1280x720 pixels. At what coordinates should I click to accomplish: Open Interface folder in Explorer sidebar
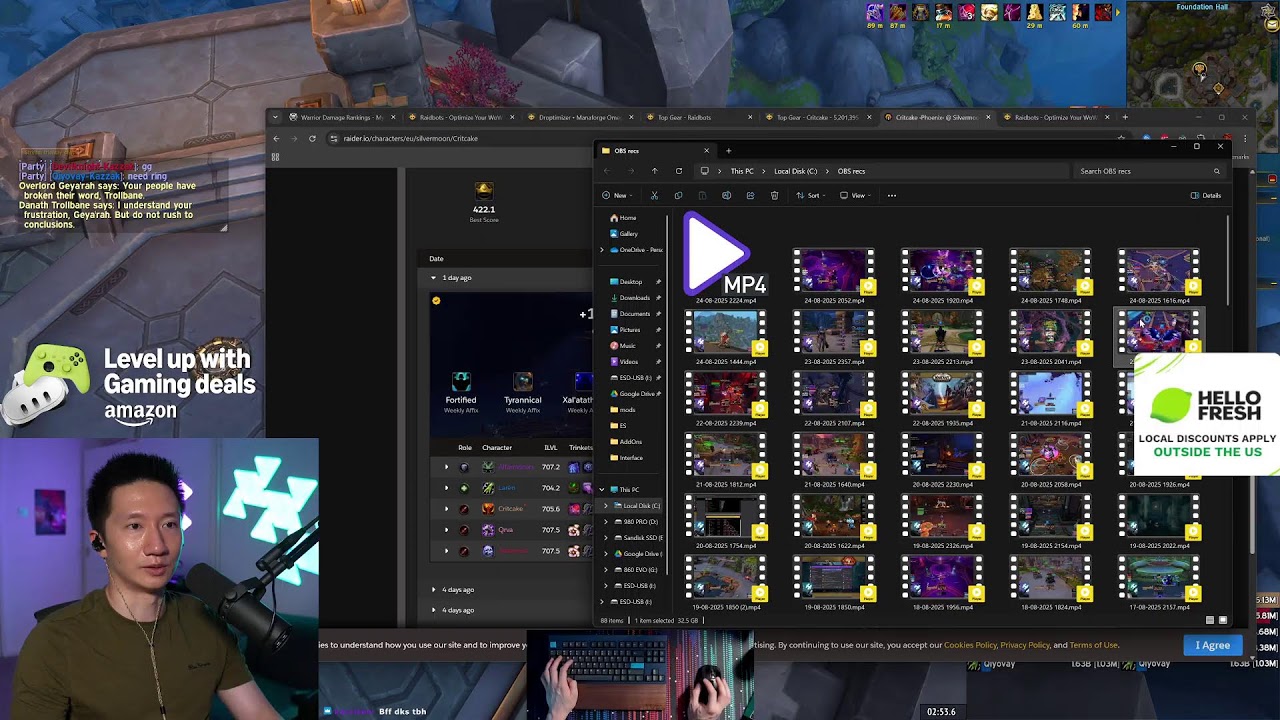point(626,458)
